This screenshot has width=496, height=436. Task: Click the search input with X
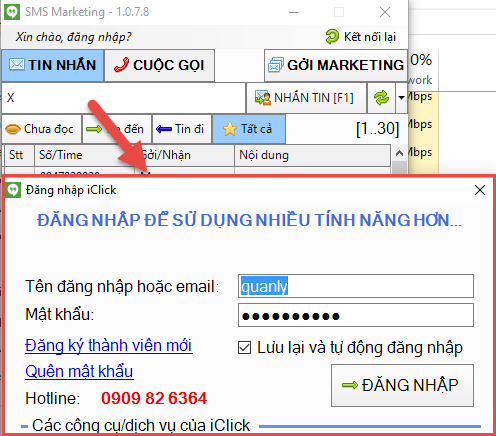[x=123, y=98]
